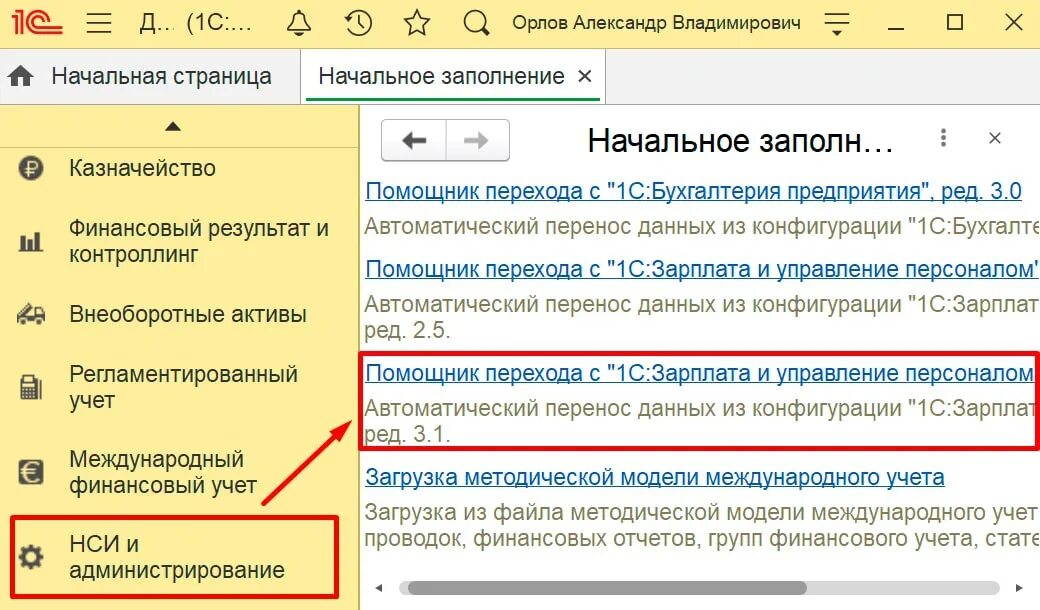This screenshot has height=610, width=1040.
Task: Click the form title Начальное заполн…
Action: (x=740, y=141)
